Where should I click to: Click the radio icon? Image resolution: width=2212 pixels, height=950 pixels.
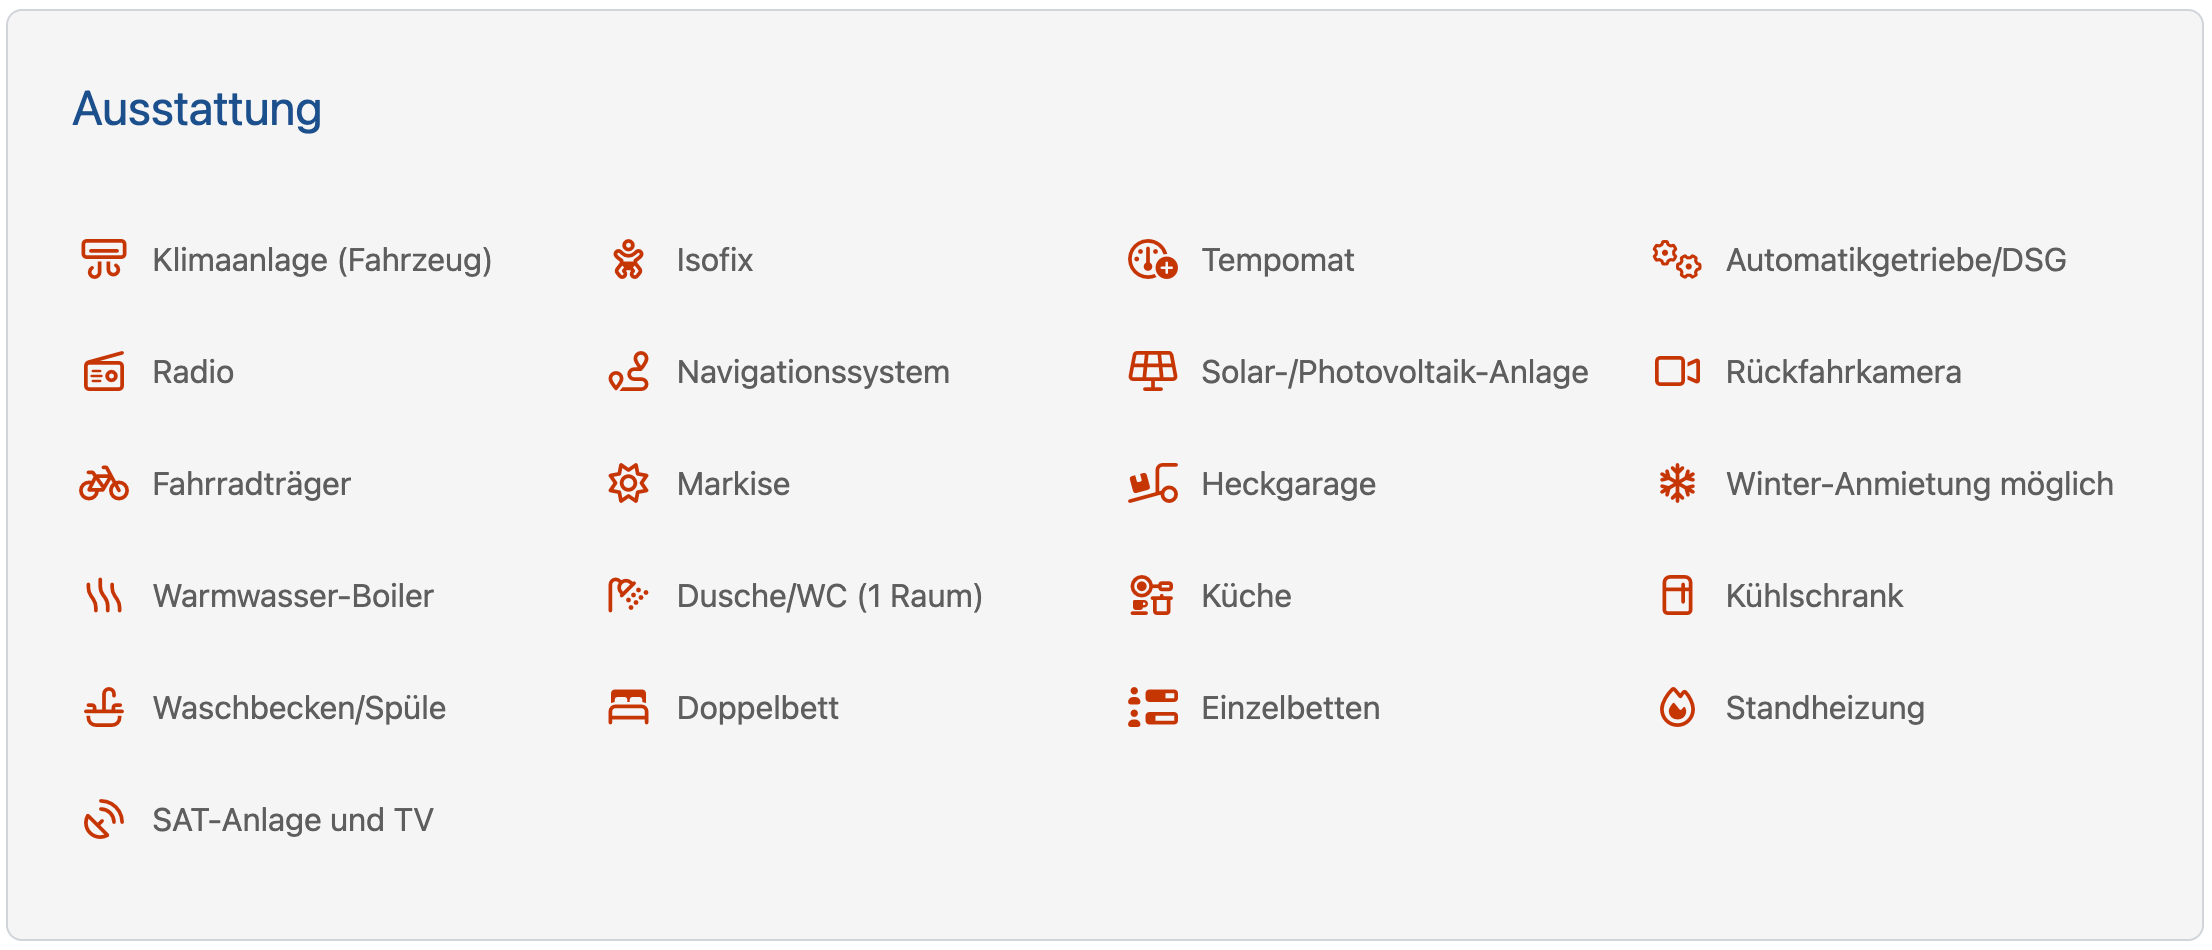(103, 372)
